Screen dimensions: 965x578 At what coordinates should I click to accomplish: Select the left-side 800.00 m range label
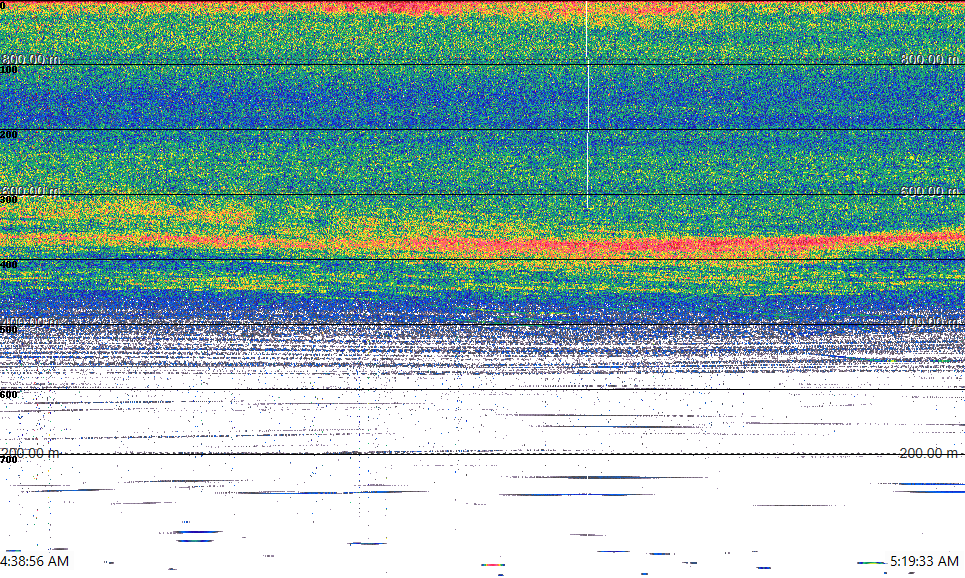click(x=31, y=59)
